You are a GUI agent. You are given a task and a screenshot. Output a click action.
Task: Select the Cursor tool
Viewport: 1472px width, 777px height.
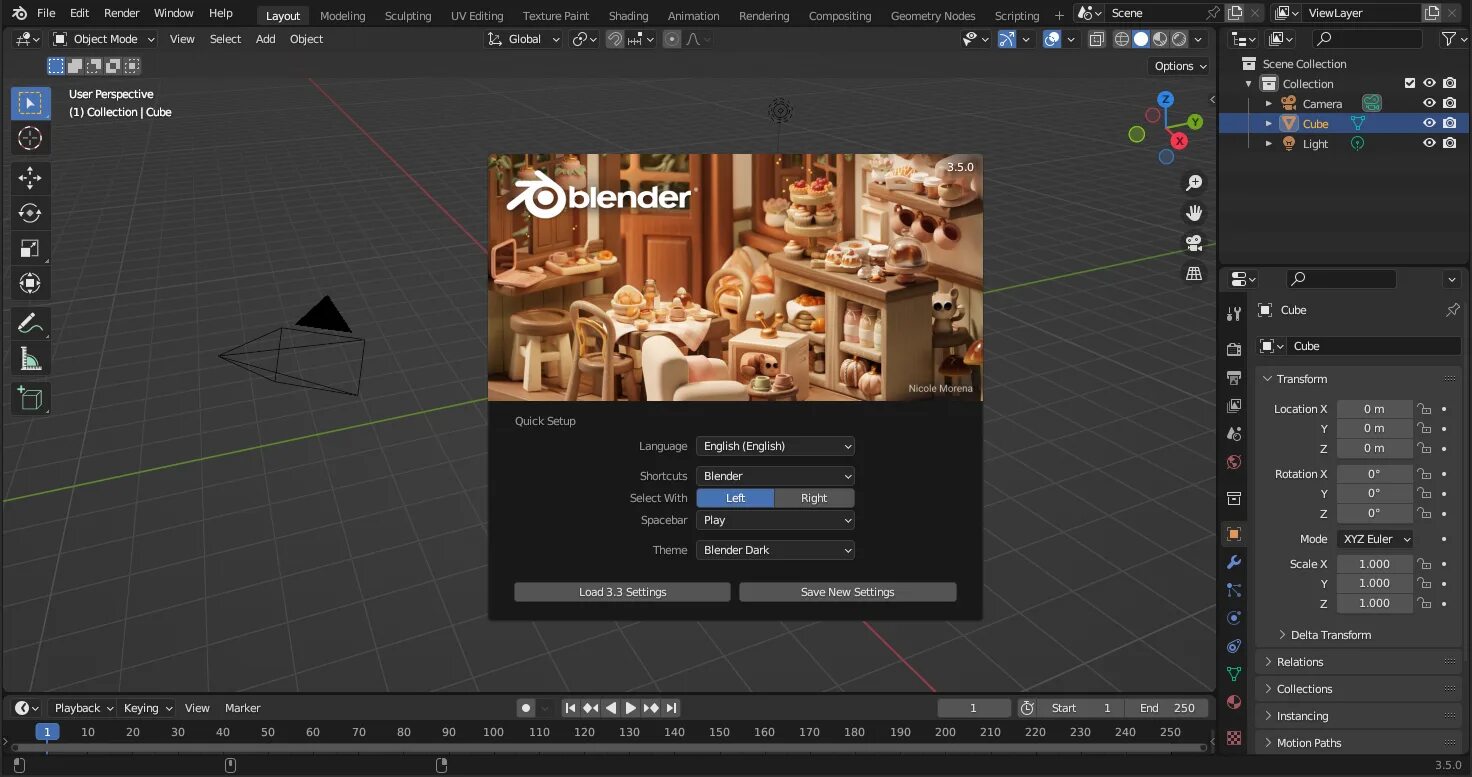point(30,138)
